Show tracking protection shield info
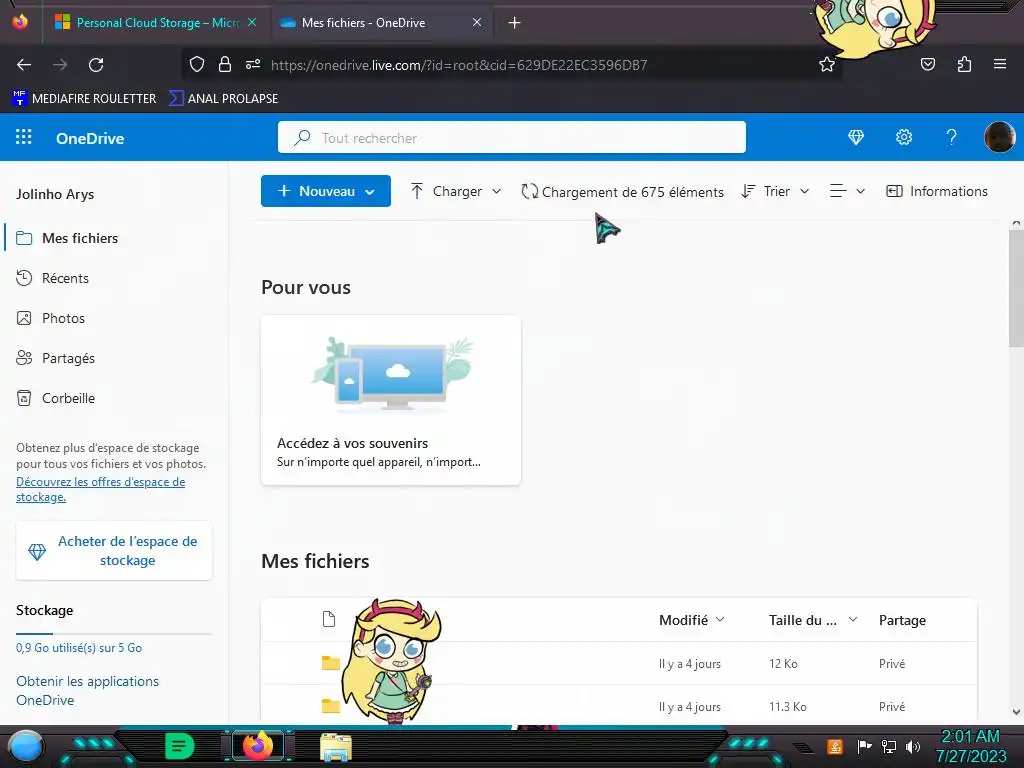This screenshot has width=1024, height=768. click(x=197, y=65)
